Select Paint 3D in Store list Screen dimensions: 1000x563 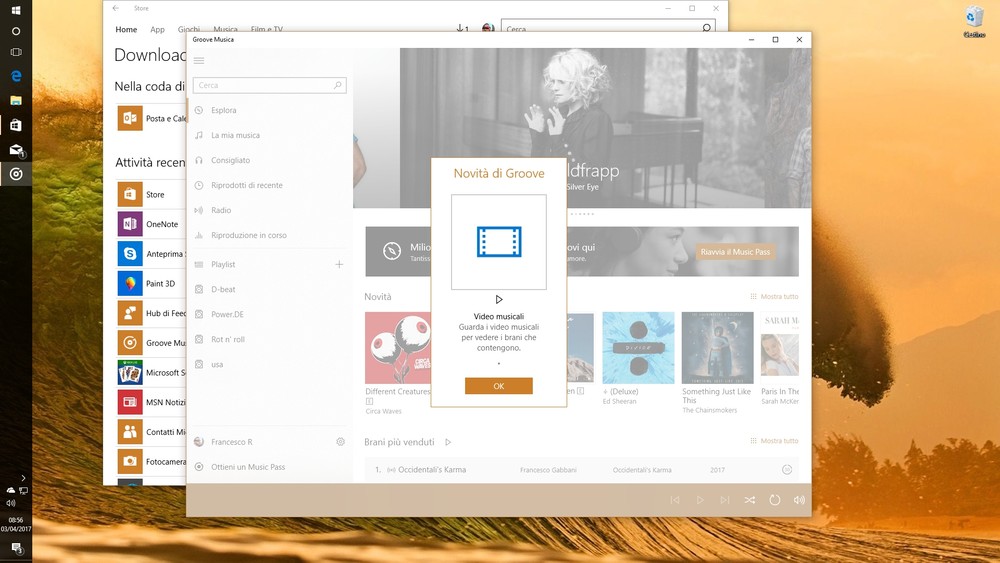point(152,283)
